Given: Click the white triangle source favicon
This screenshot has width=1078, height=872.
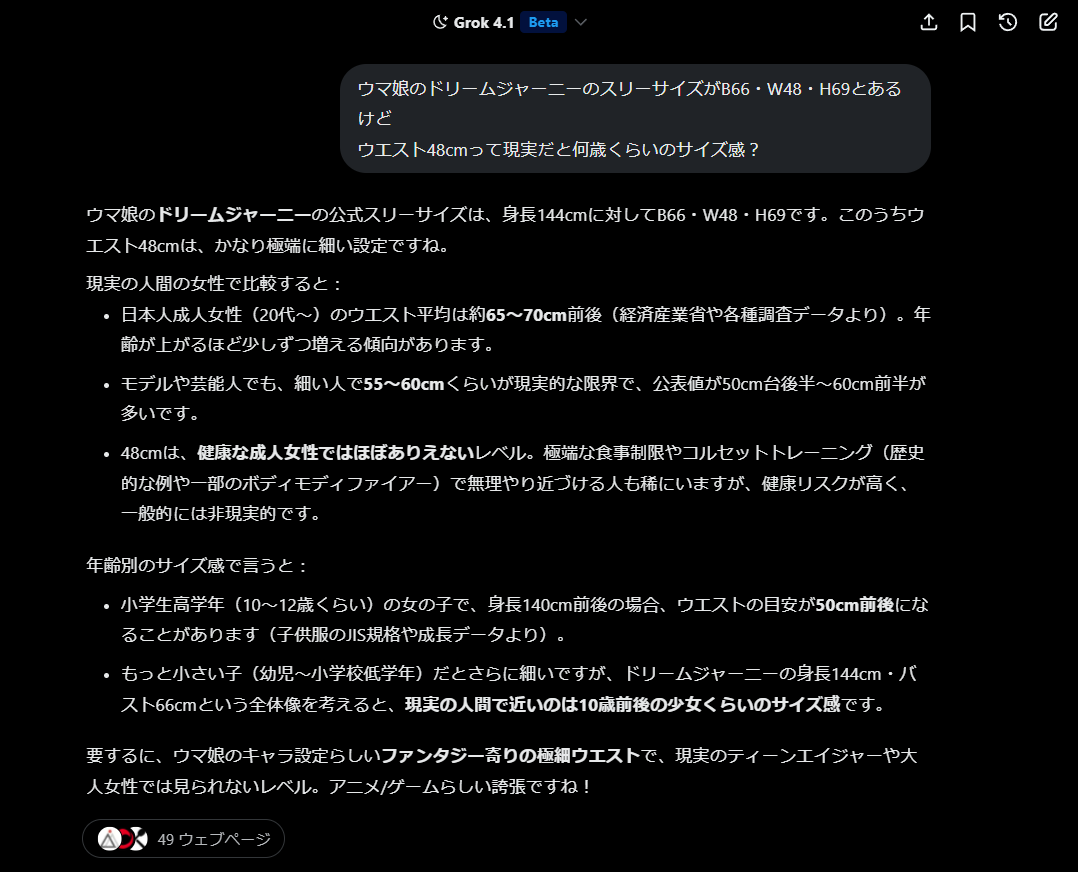Looking at the screenshot, I should pyautogui.click(x=109, y=839).
